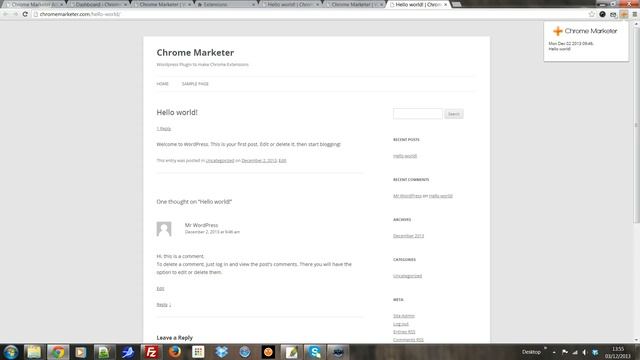Click the black round extension icon in toolbar

602,14
